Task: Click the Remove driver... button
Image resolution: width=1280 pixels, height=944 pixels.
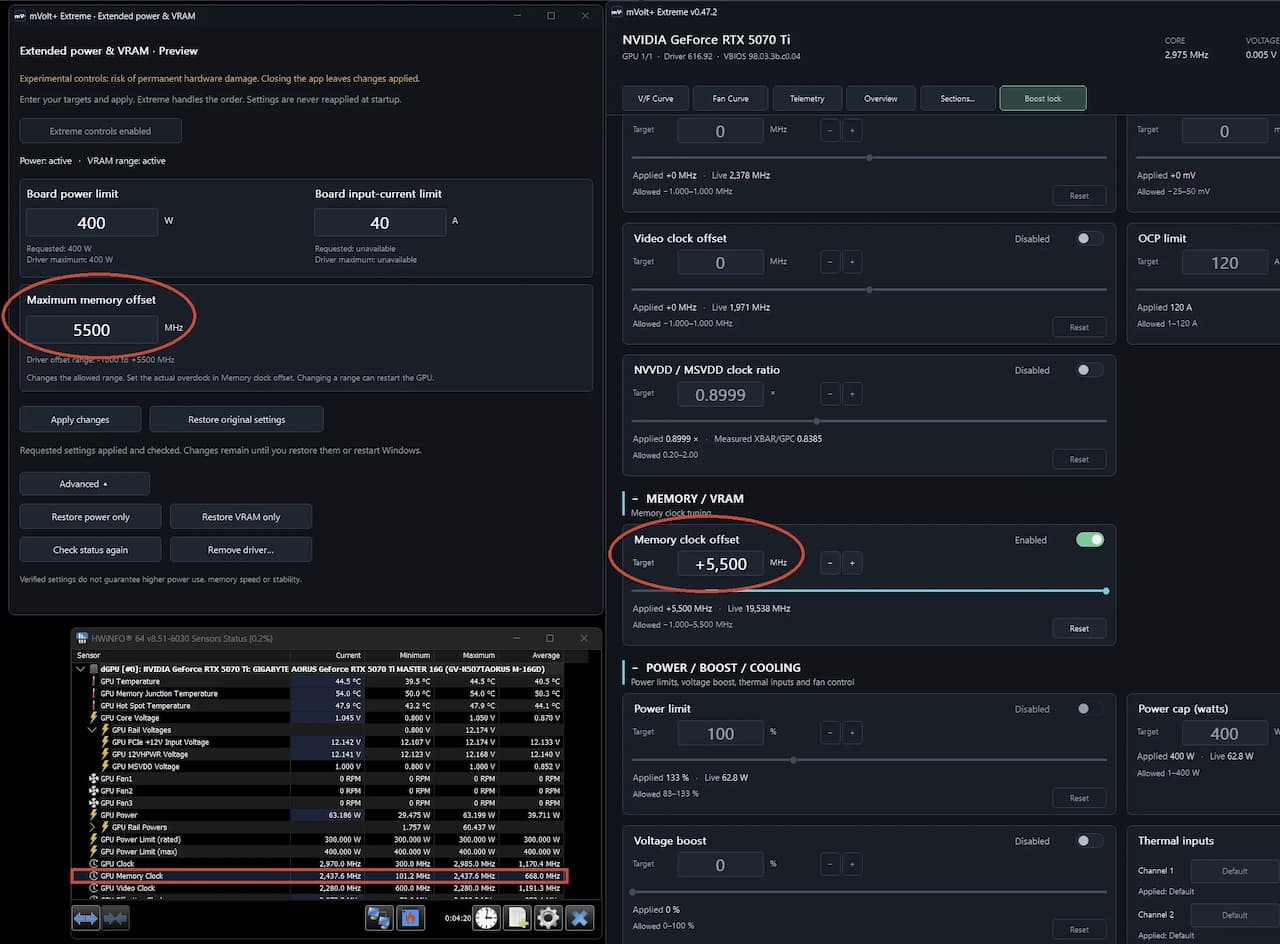Action: (x=241, y=550)
